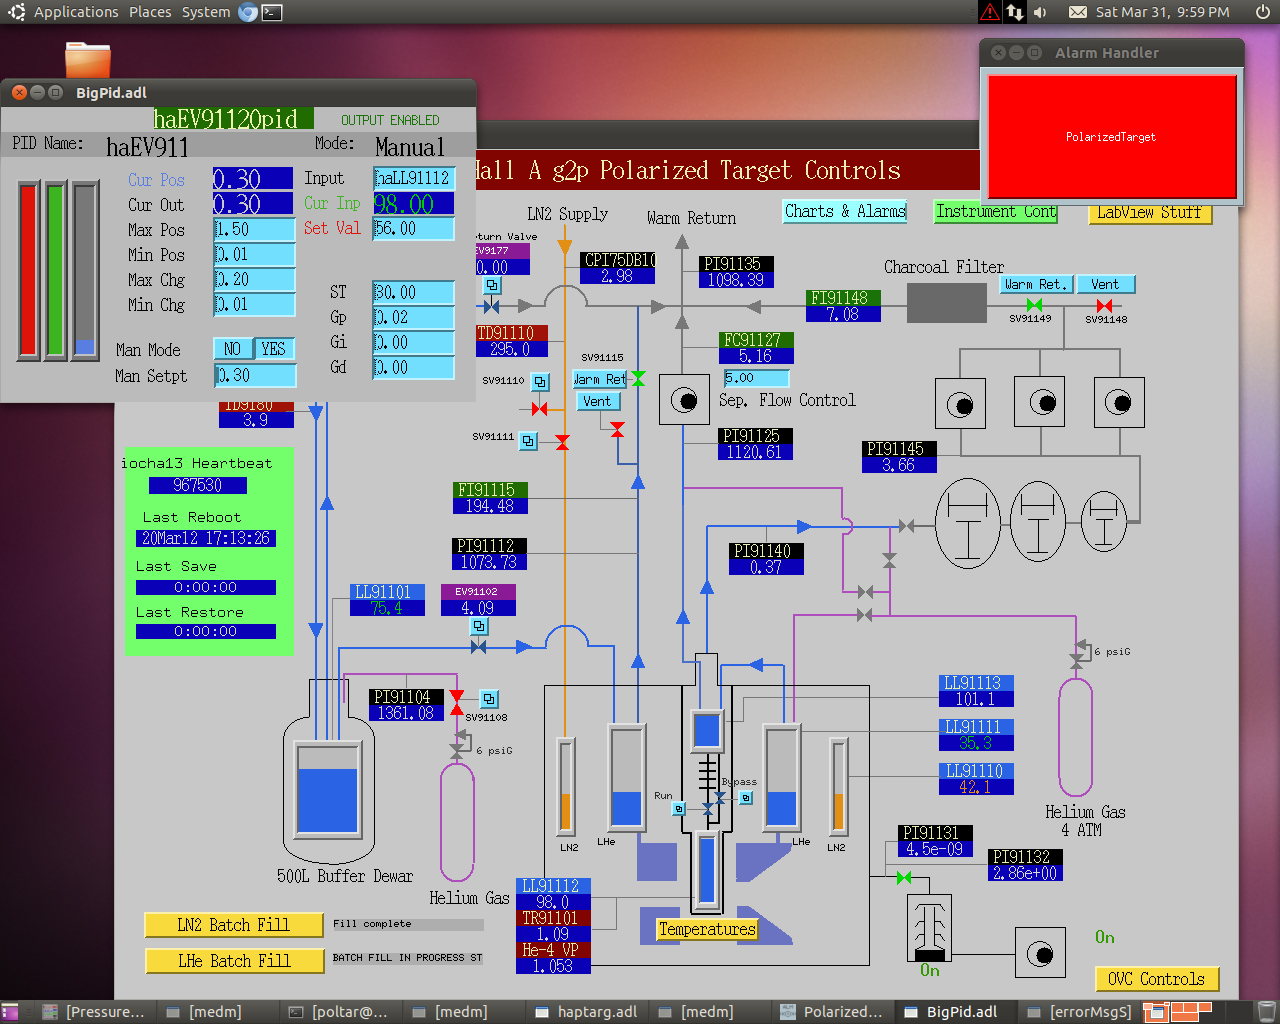Click Warm Ret. button at Charcoal Filter
This screenshot has width=1280, height=1024.
point(1036,284)
